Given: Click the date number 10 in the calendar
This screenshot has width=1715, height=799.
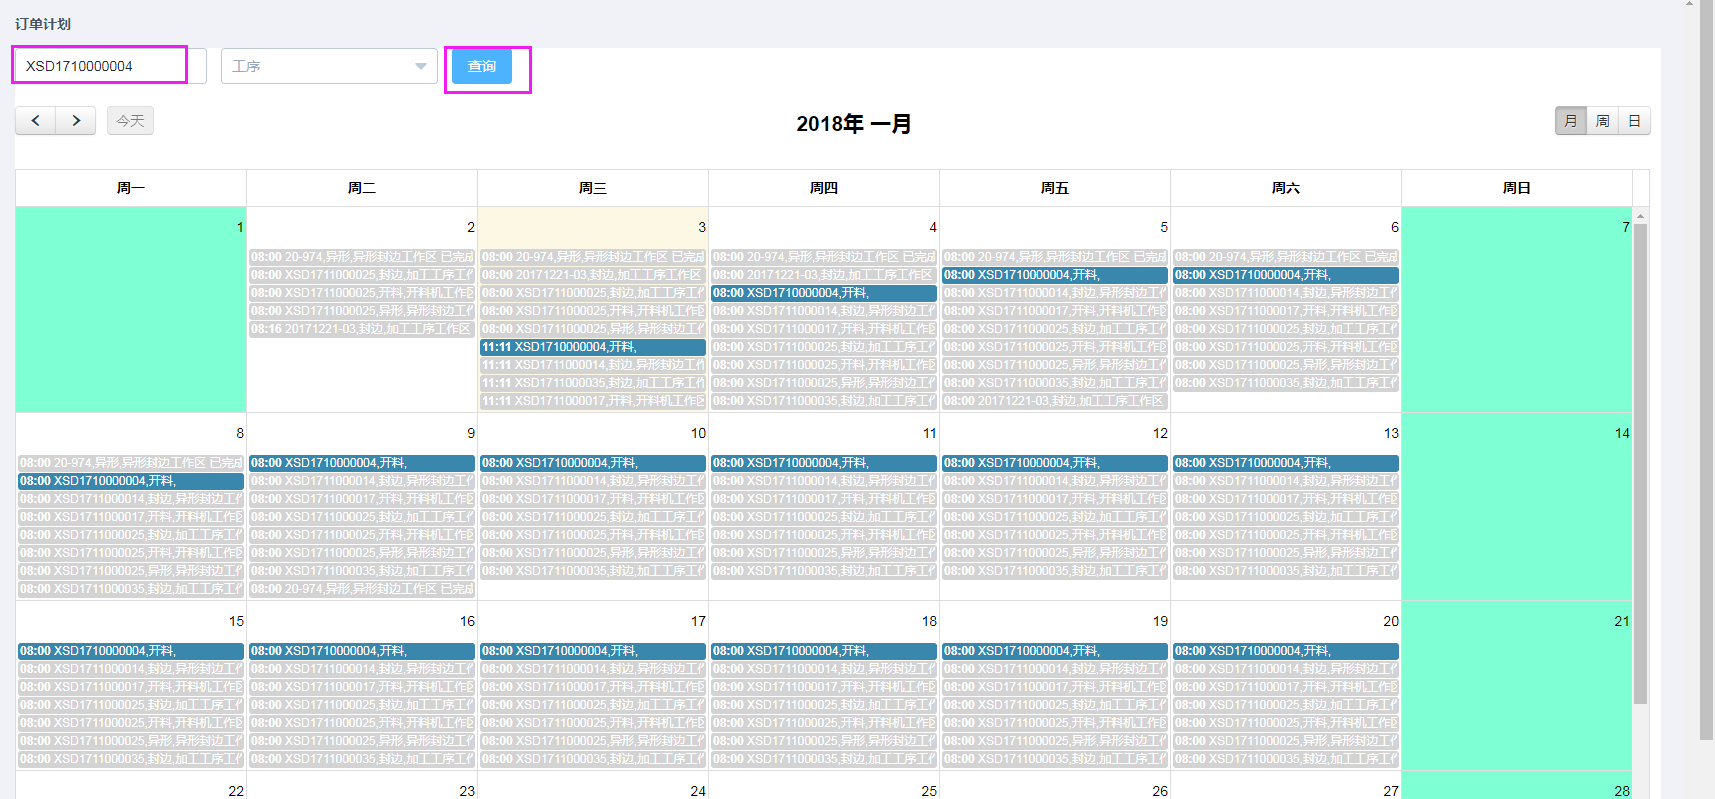Looking at the screenshot, I should coord(698,433).
